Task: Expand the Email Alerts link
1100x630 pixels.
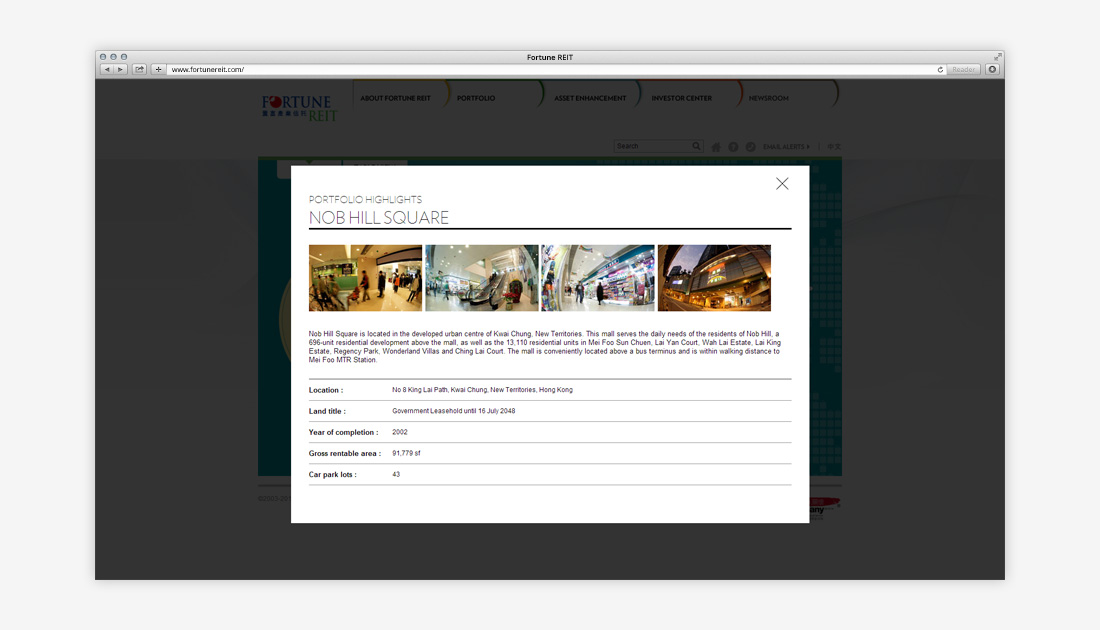Action: (x=786, y=147)
